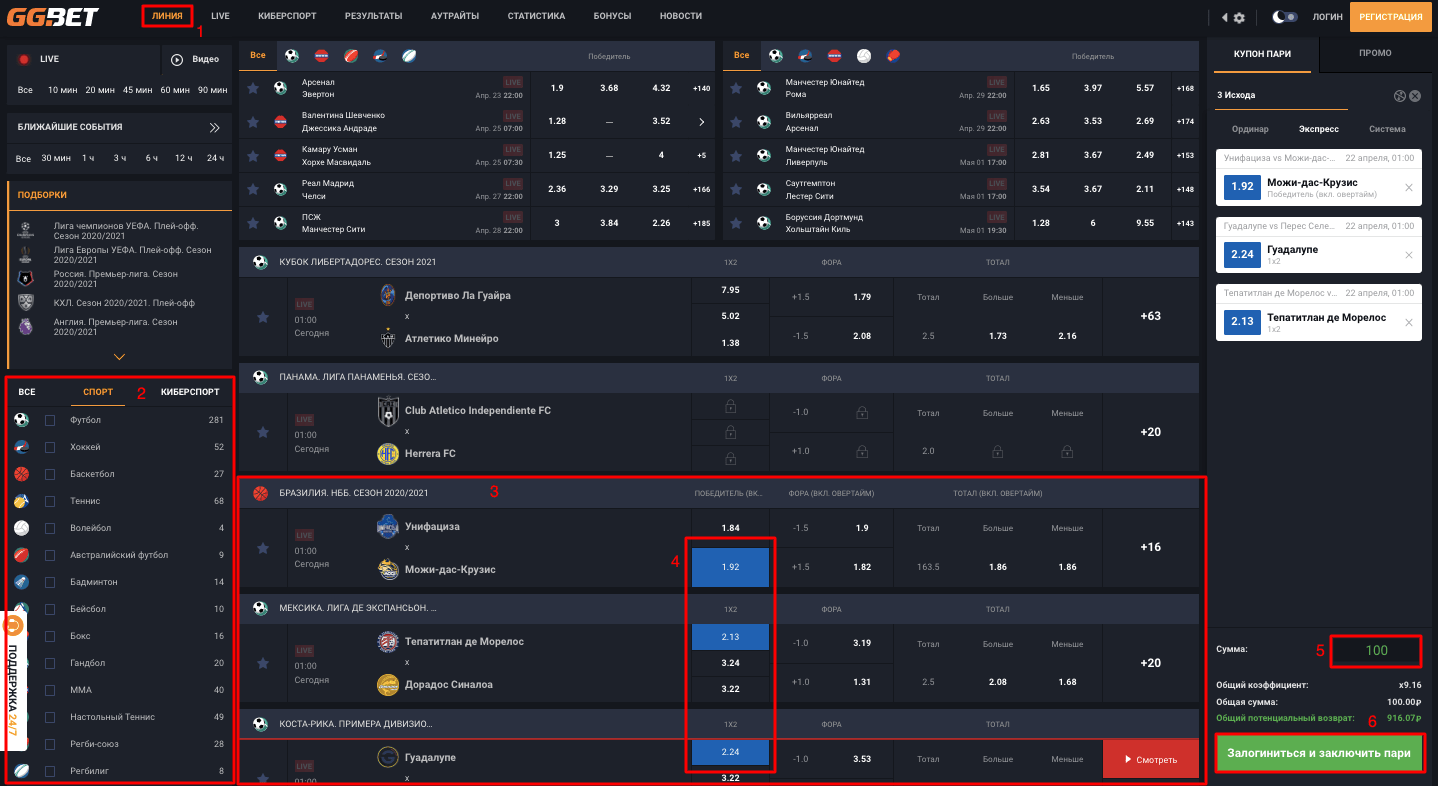Open more markets arrow for Шевченко vs Андраде
The height and width of the screenshot is (786, 1438).
[701, 122]
